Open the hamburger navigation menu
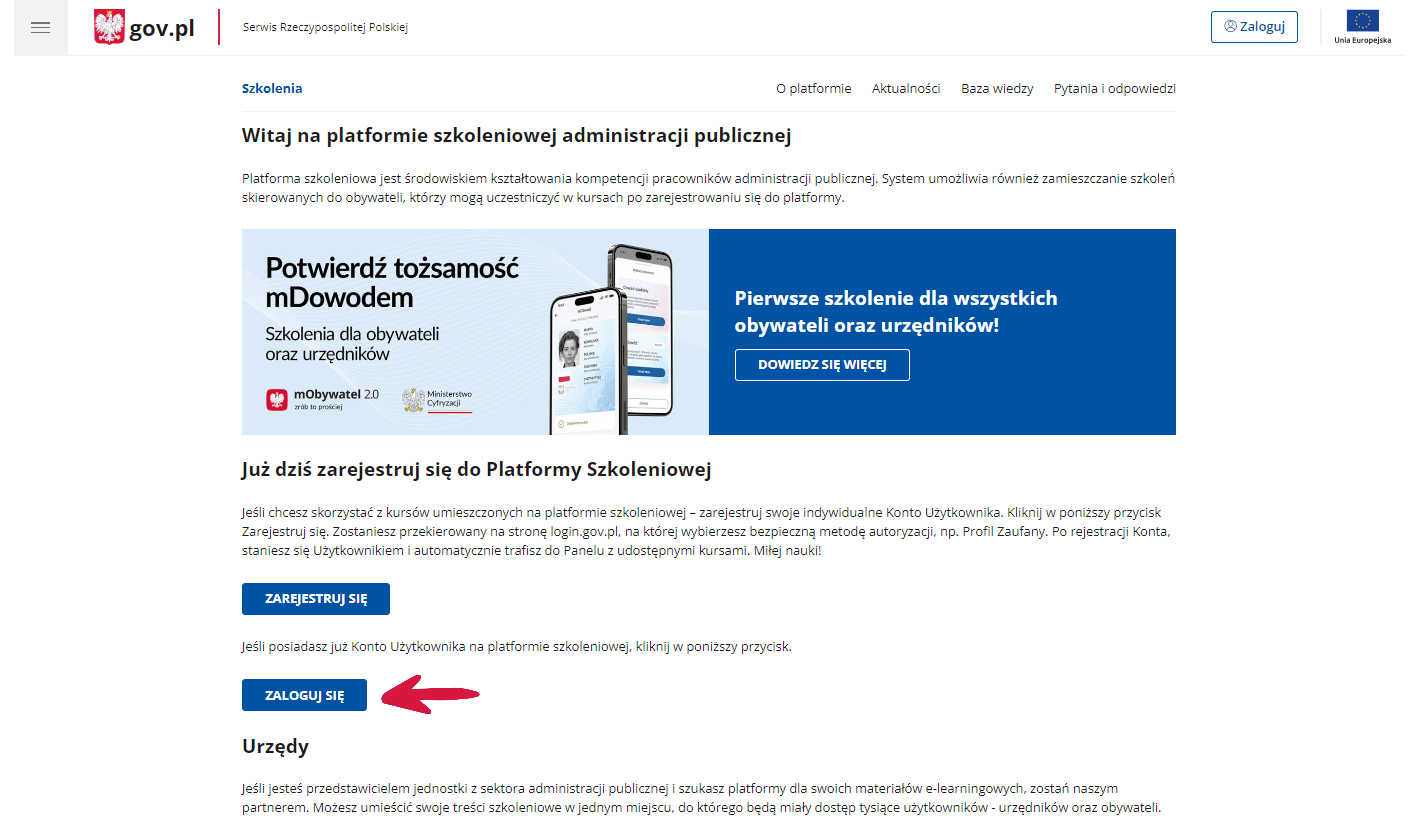This screenshot has height=829, width=1416. [x=40, y=27]
